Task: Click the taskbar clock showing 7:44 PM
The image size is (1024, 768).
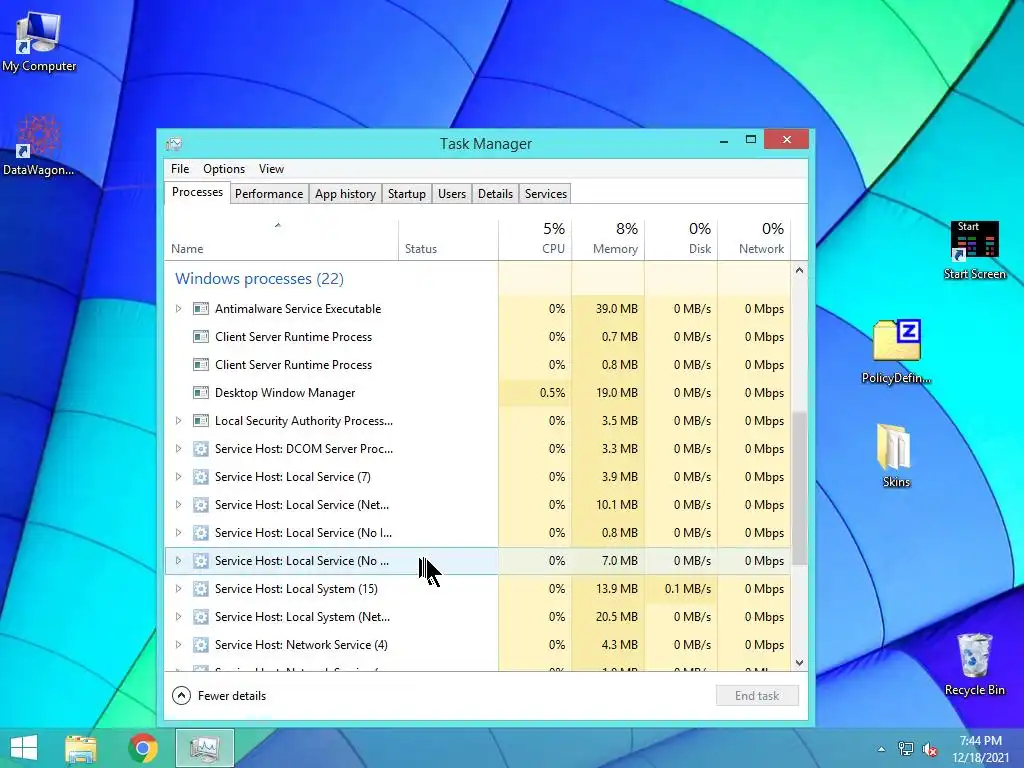Action: pyautogui.click(x=980, y=749)
